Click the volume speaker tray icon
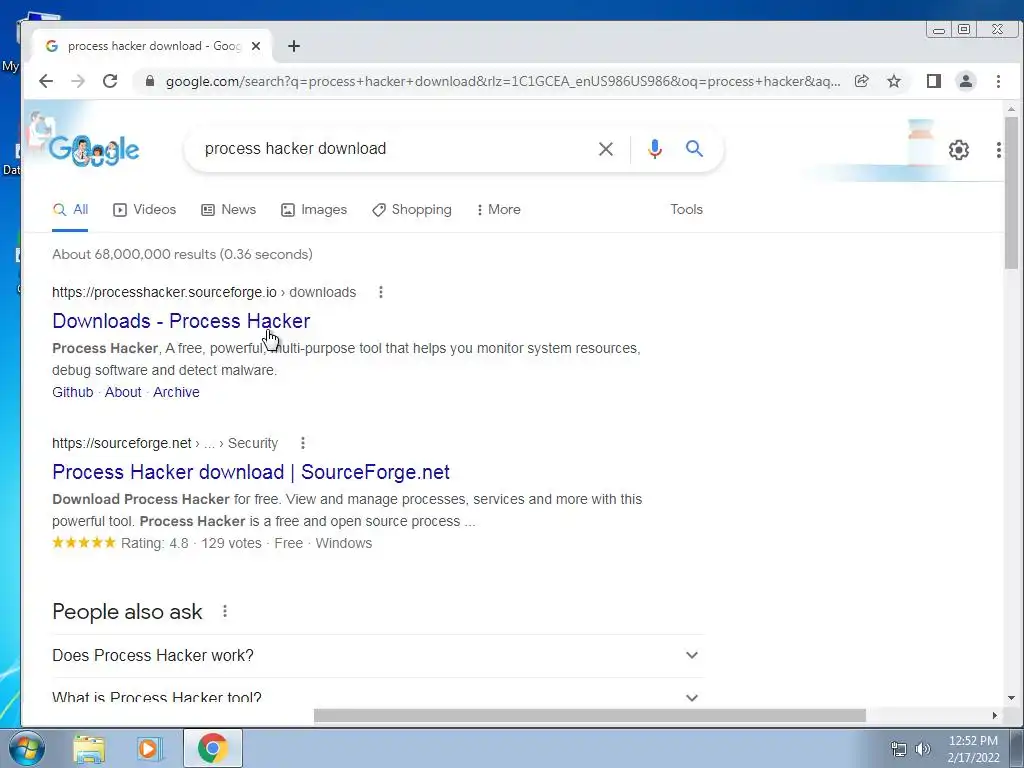This screenshot has height=768, width=1024. click(923, 749)
